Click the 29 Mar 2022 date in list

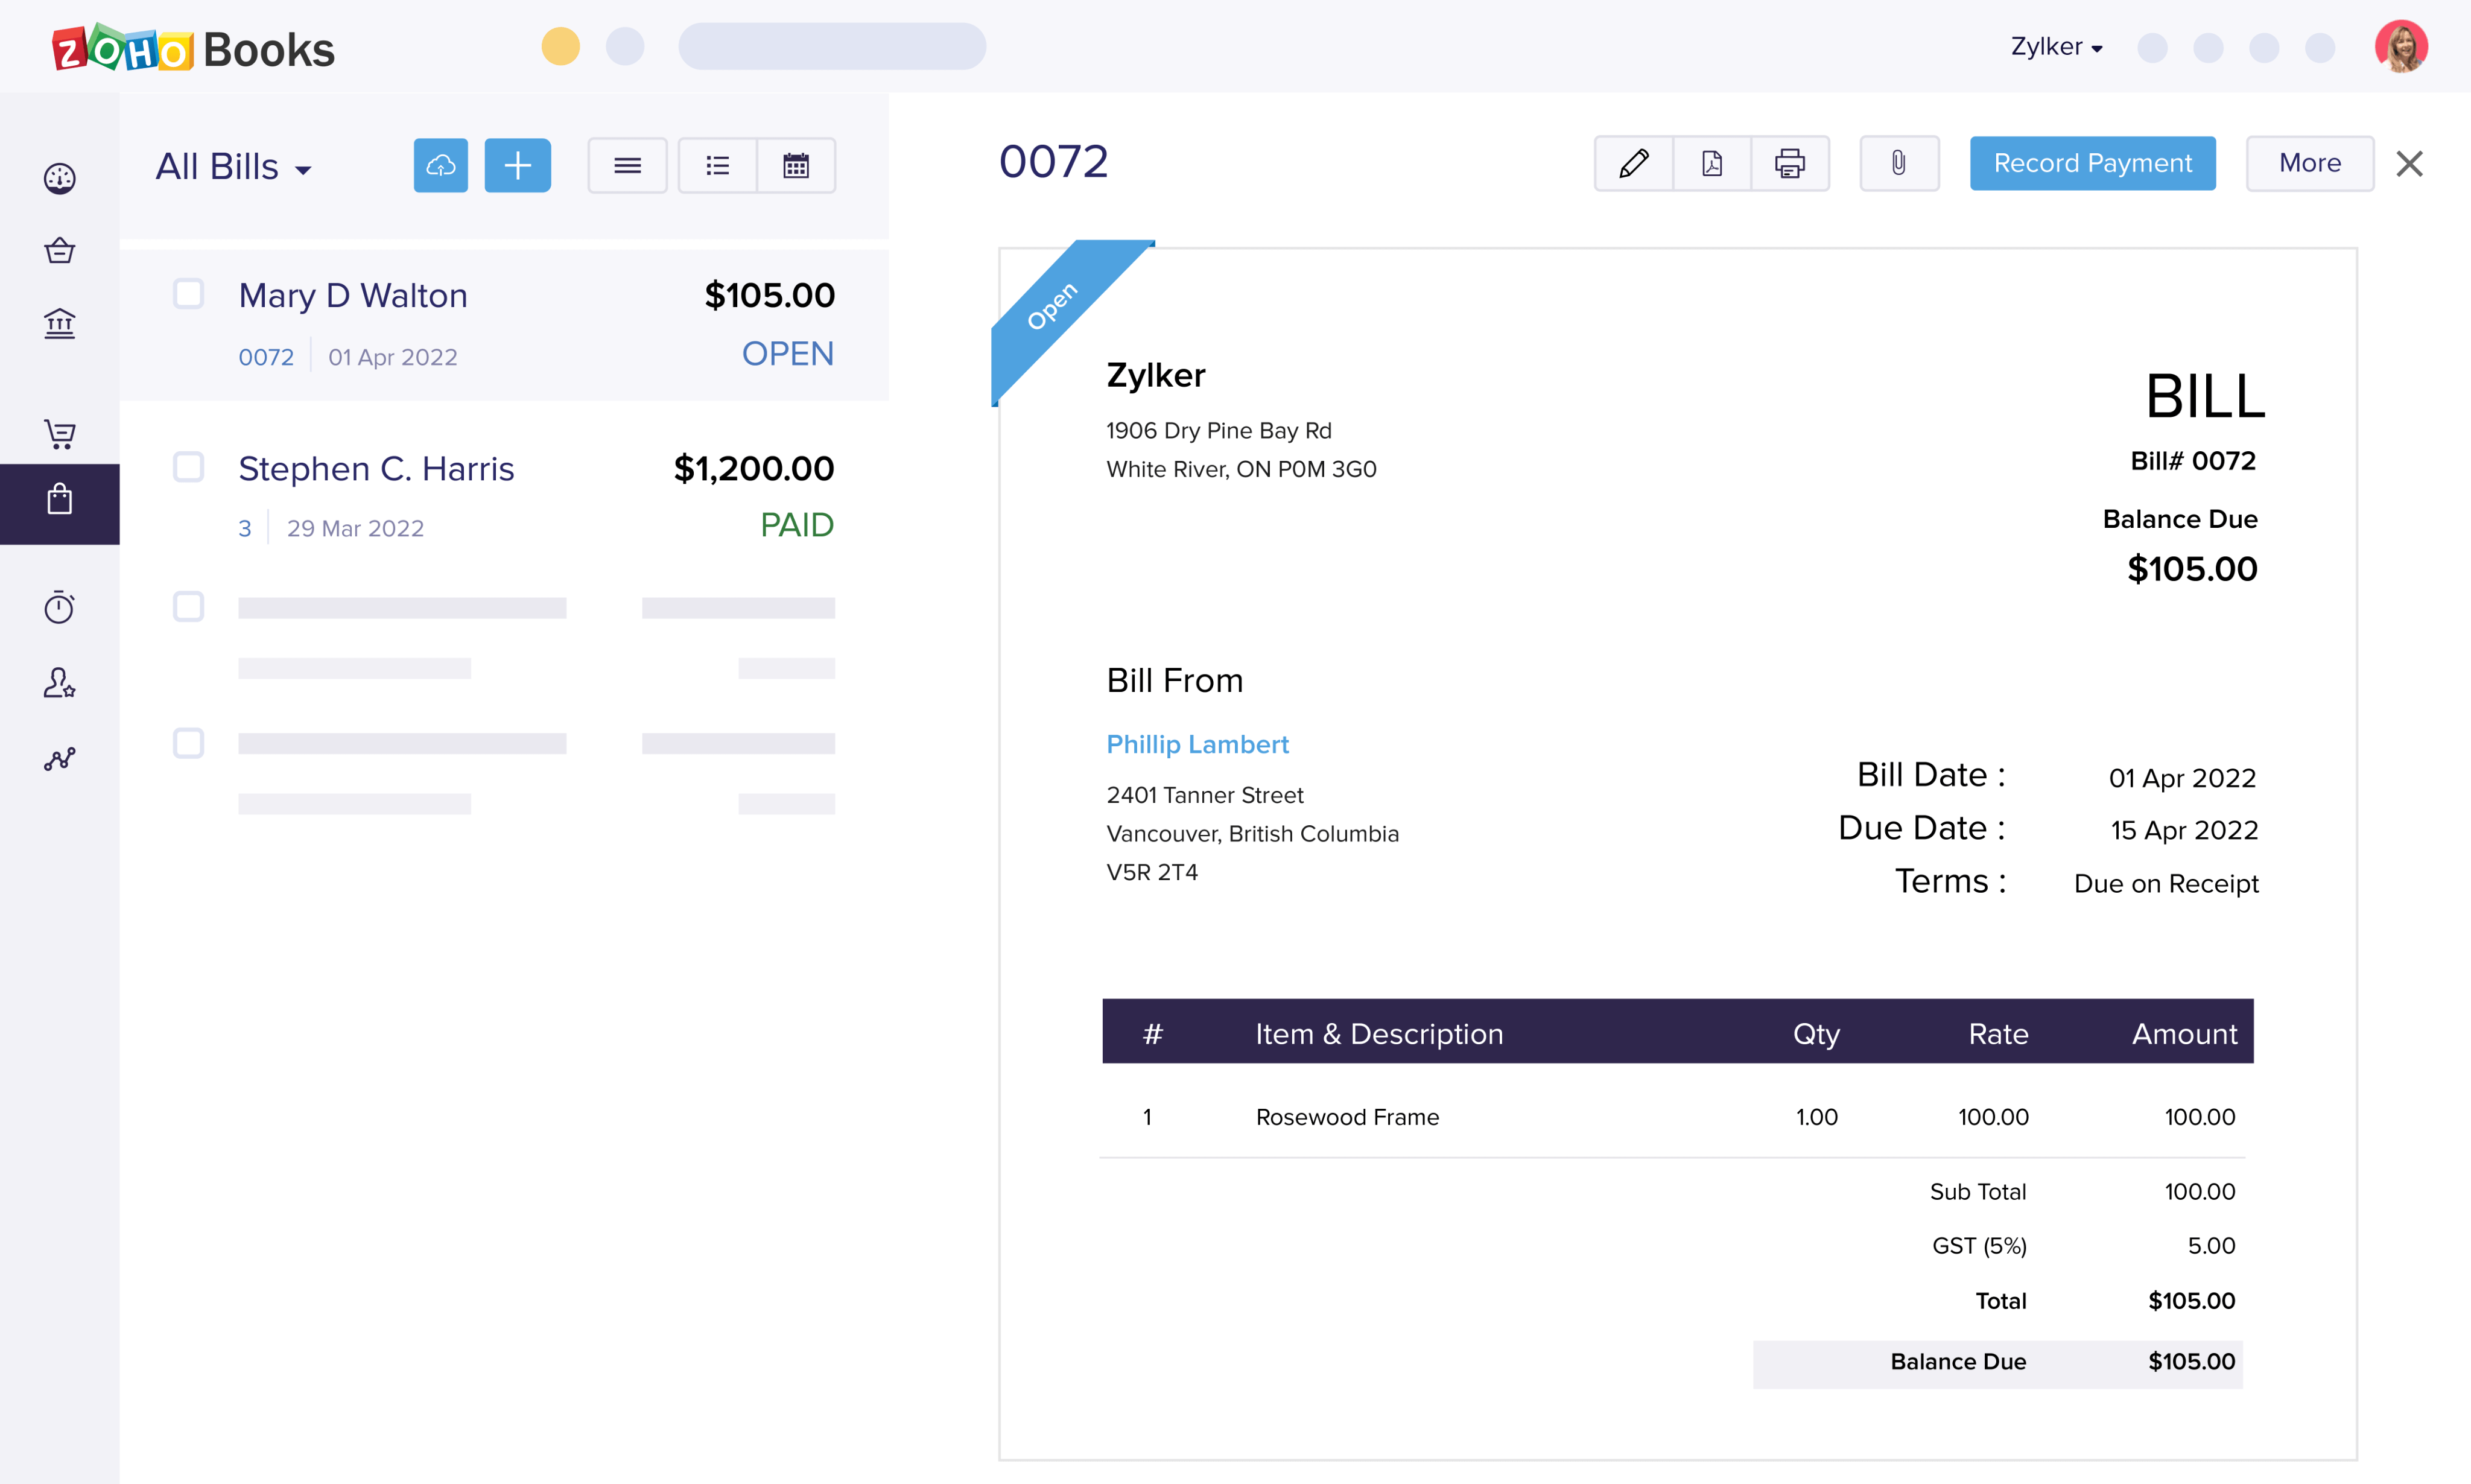355,528
